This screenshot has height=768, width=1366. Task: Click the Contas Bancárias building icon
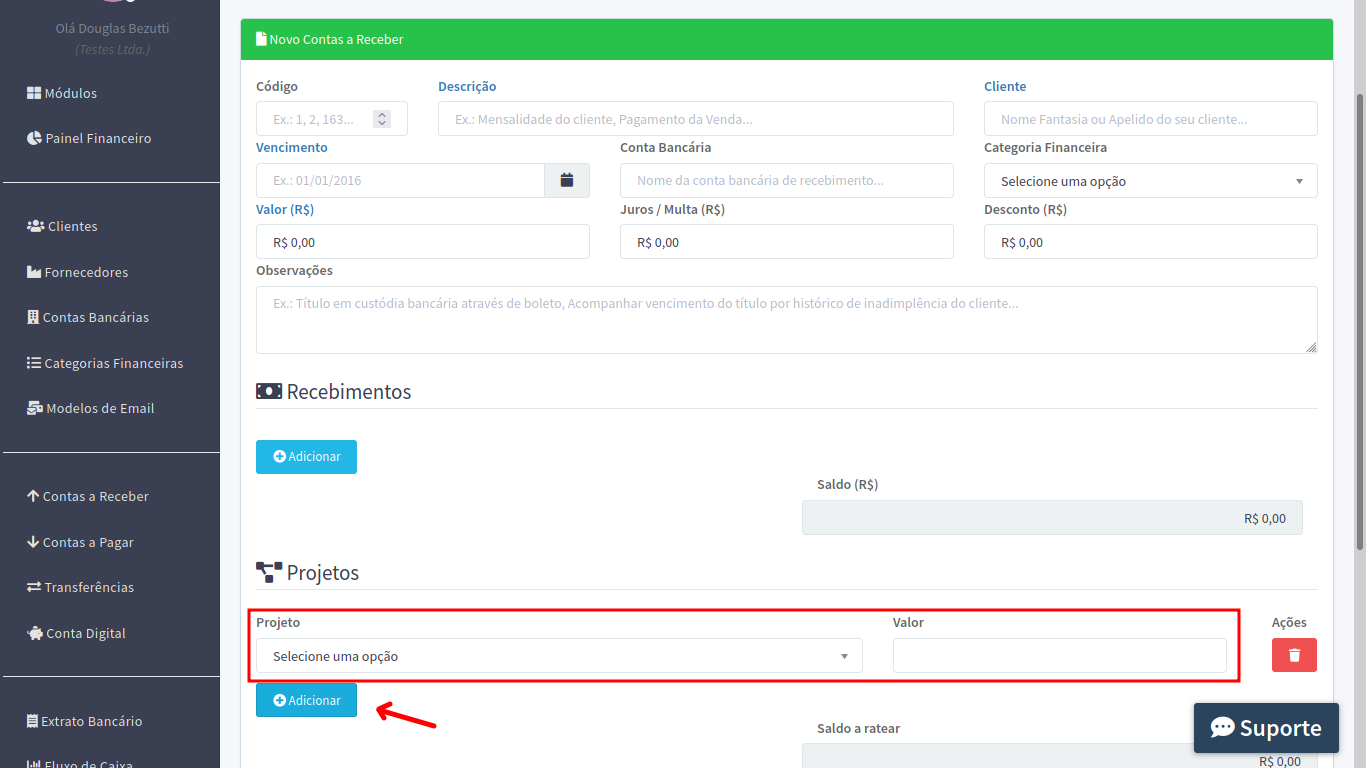point(33,317)
